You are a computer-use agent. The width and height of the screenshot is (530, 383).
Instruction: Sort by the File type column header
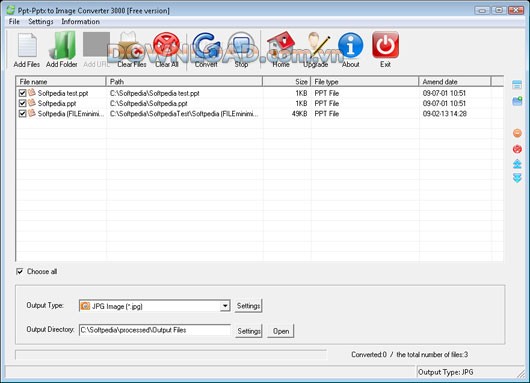pyautogui.click(x=365, y=82)
